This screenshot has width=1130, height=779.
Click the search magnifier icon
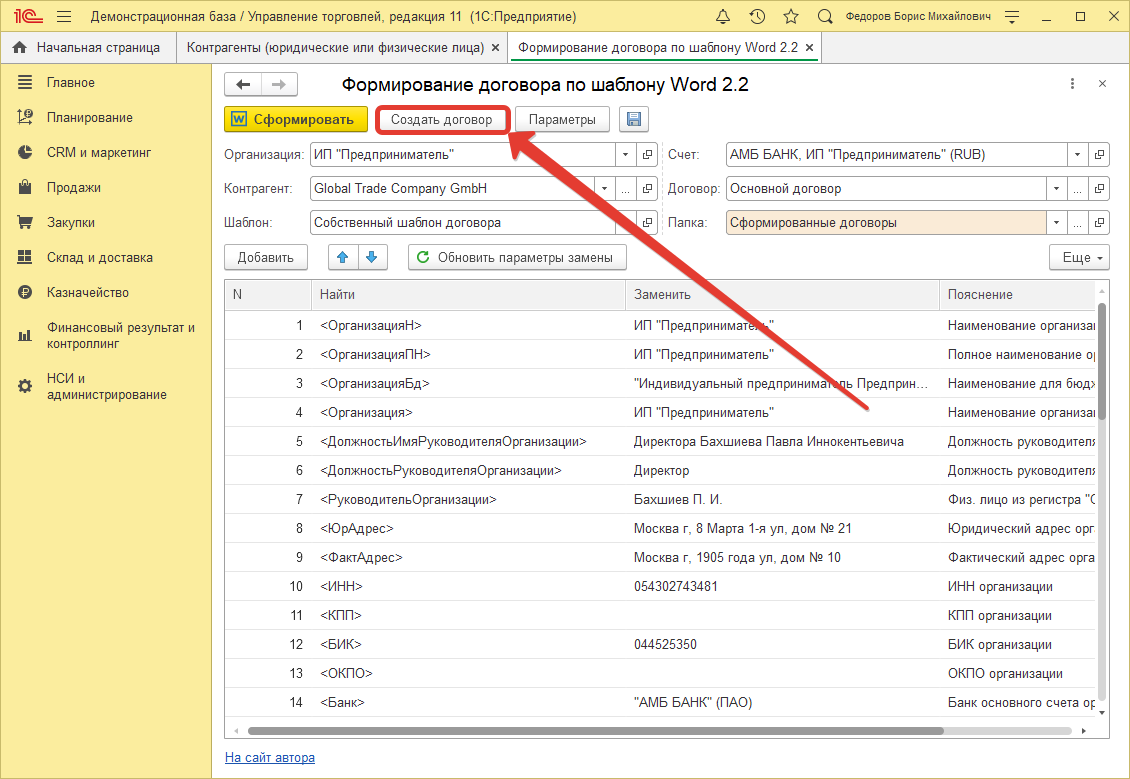click(x=825, y=17)
